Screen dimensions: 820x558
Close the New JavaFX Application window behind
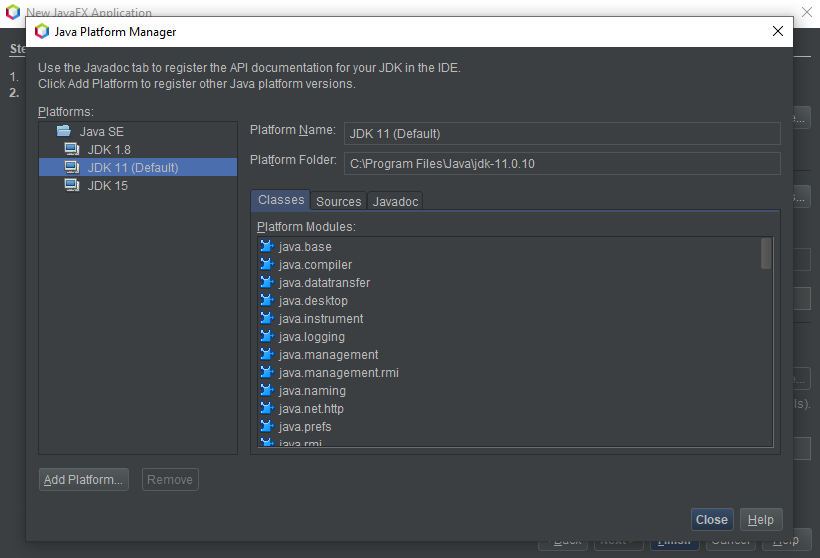[x=807, y=12]
